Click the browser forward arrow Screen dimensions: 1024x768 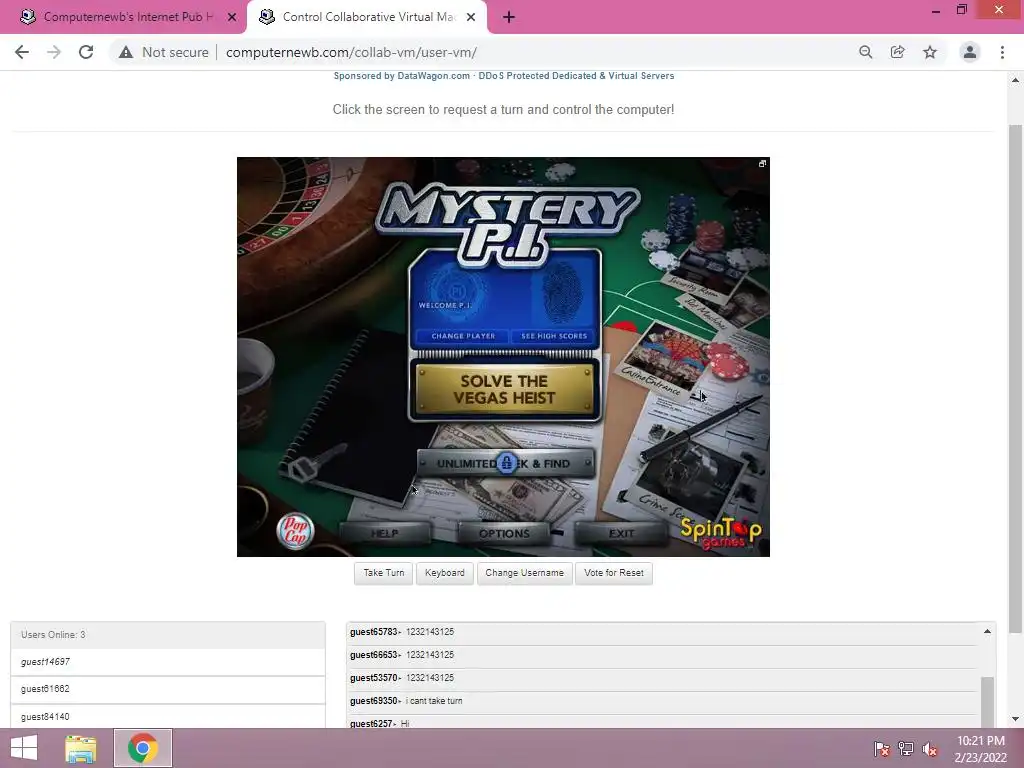(x=54, y=52)
